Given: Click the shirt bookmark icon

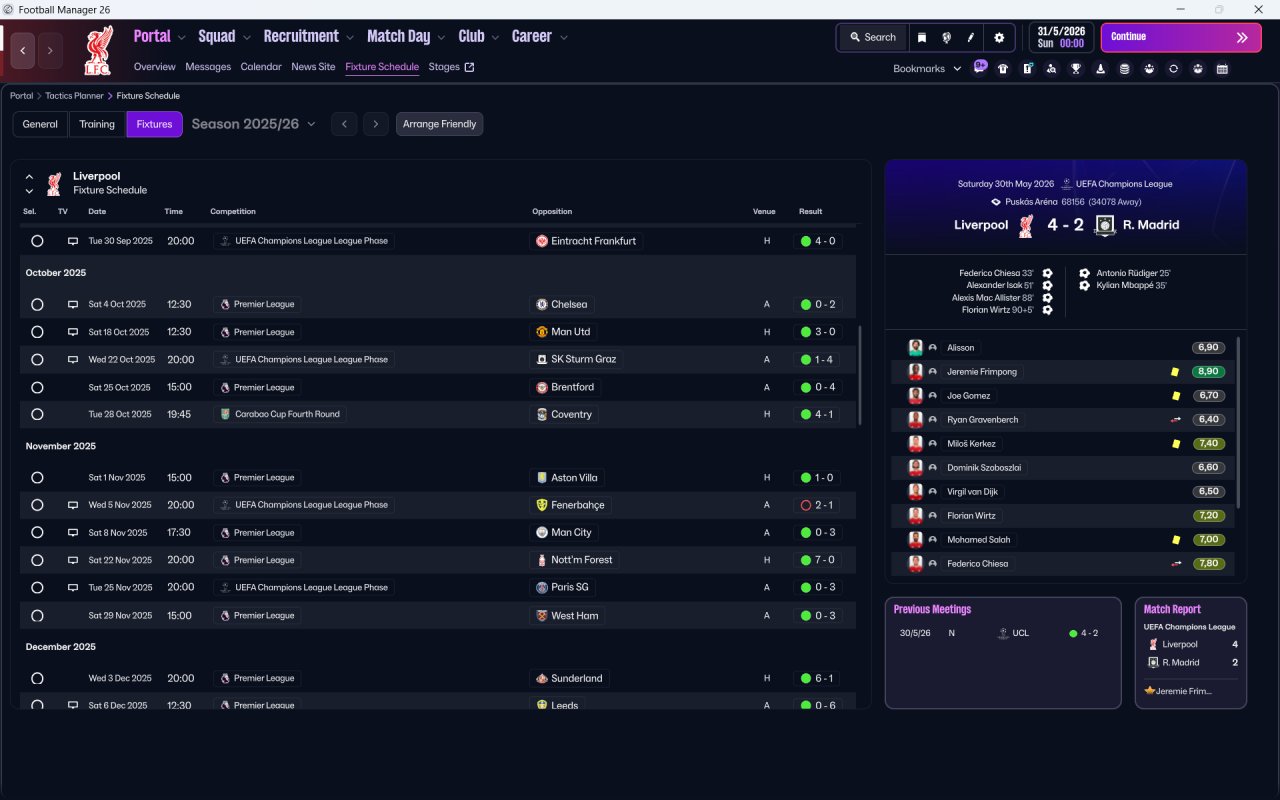Looking at the screenshot, I should click(x=1003, y=69).
